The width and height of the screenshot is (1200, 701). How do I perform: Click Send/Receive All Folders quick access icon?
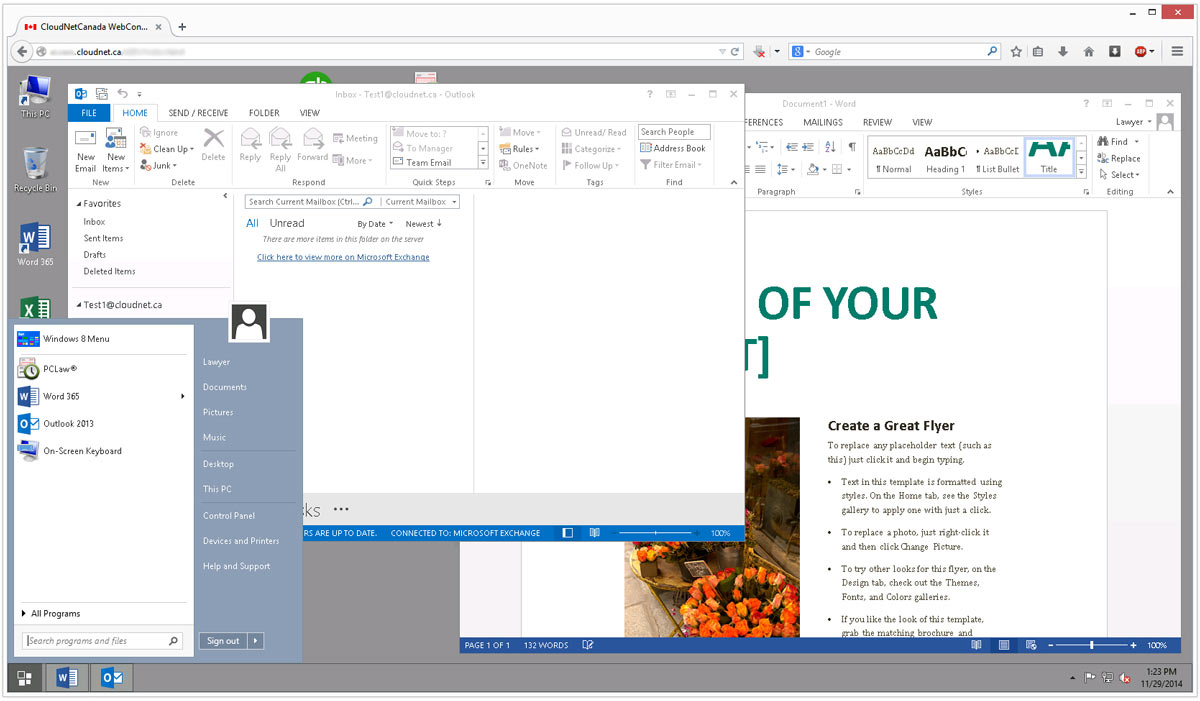(x=102, y=94)
